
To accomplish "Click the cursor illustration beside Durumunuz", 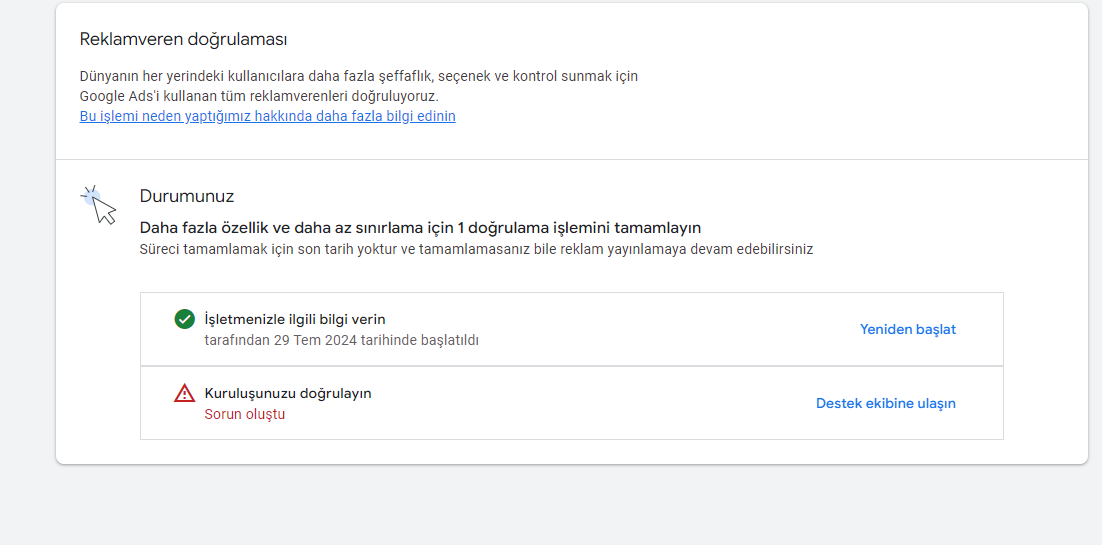I will point(98,205).
